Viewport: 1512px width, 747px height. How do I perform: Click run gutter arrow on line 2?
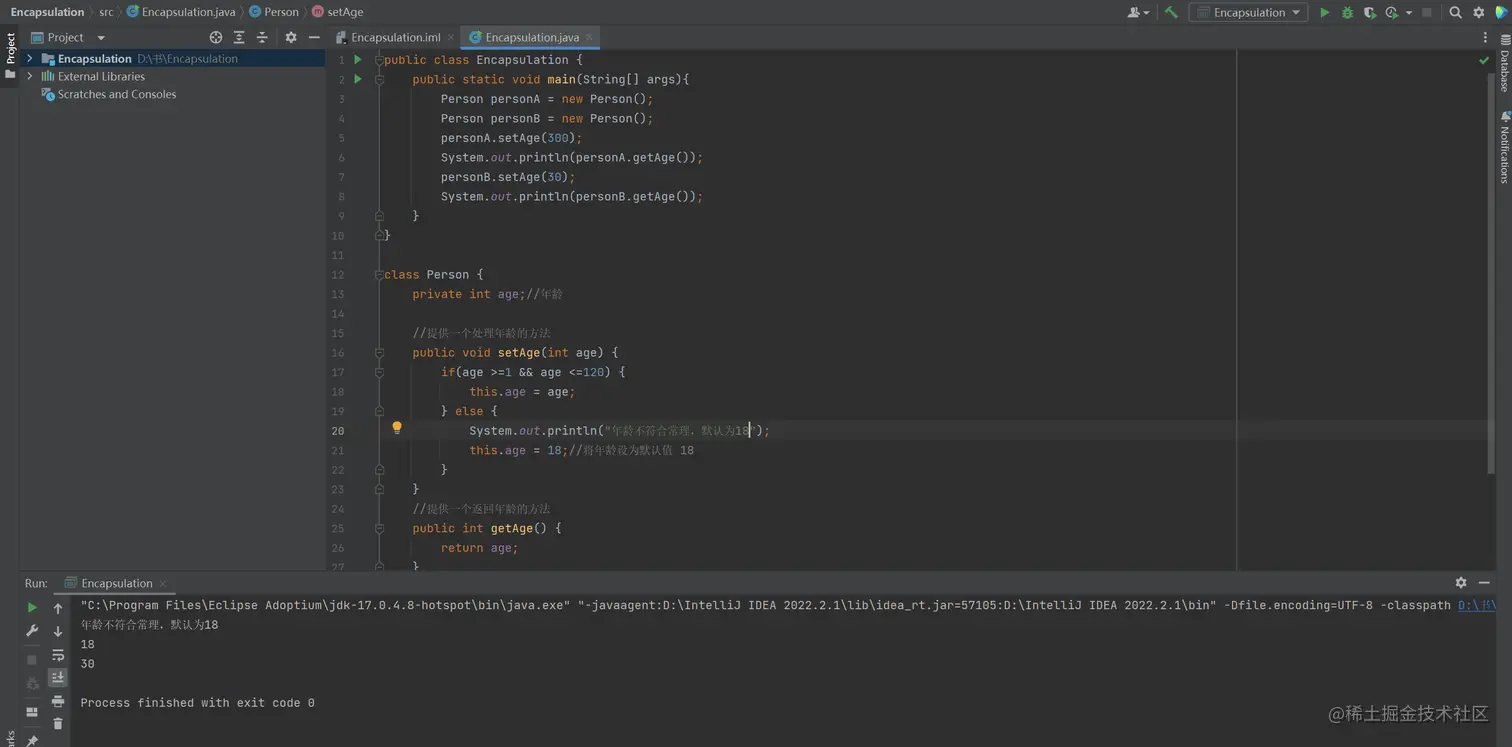tap(357, 79)
